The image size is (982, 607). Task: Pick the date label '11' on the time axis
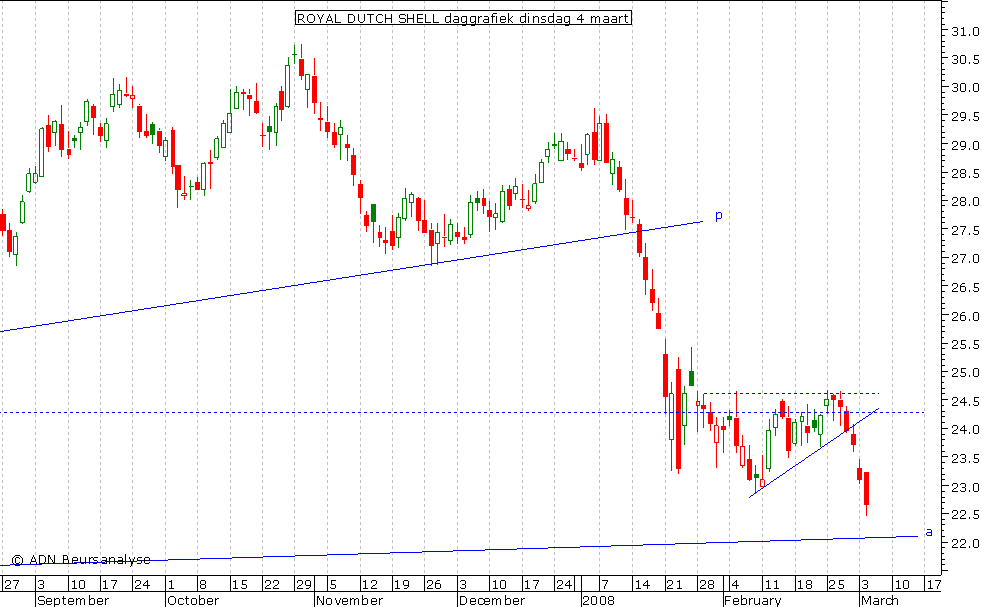pos(772,584)
